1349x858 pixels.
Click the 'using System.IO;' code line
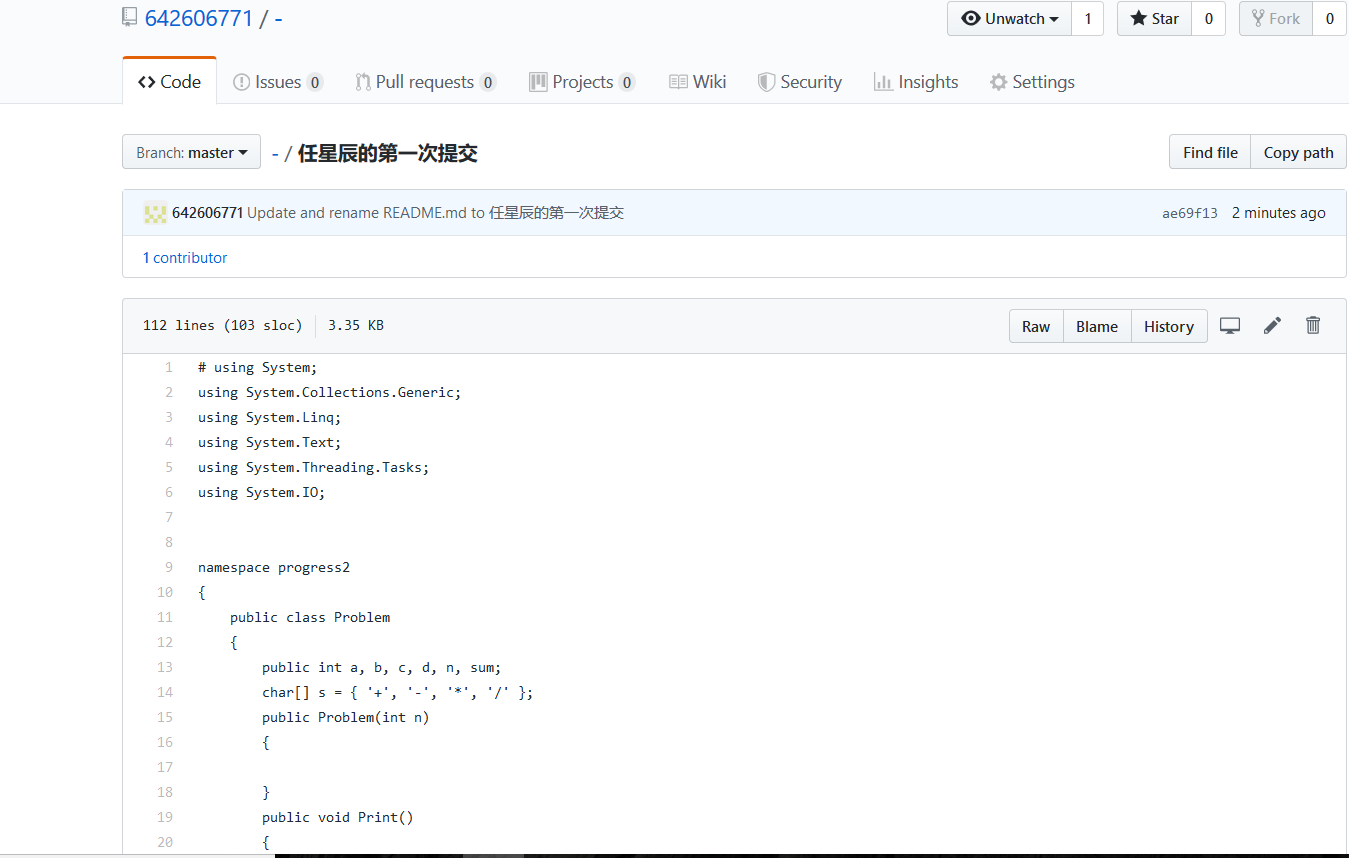click(262, 492)
